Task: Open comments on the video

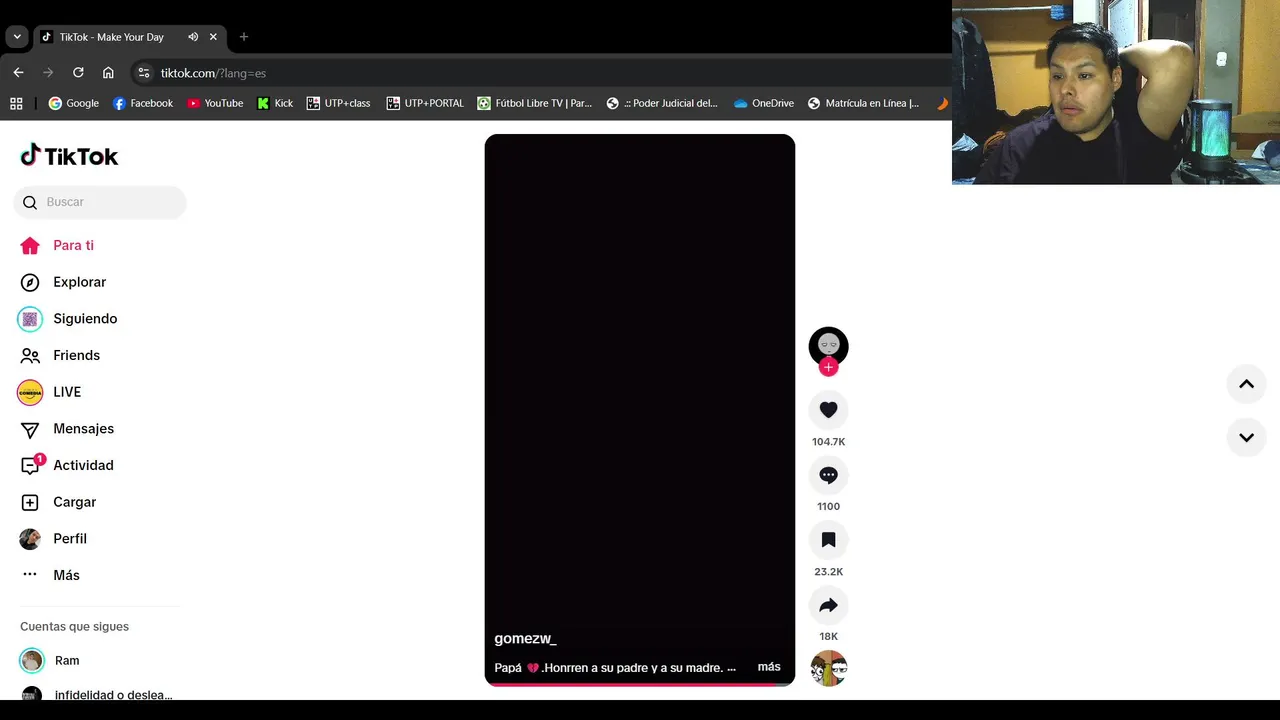Action: 828,475
